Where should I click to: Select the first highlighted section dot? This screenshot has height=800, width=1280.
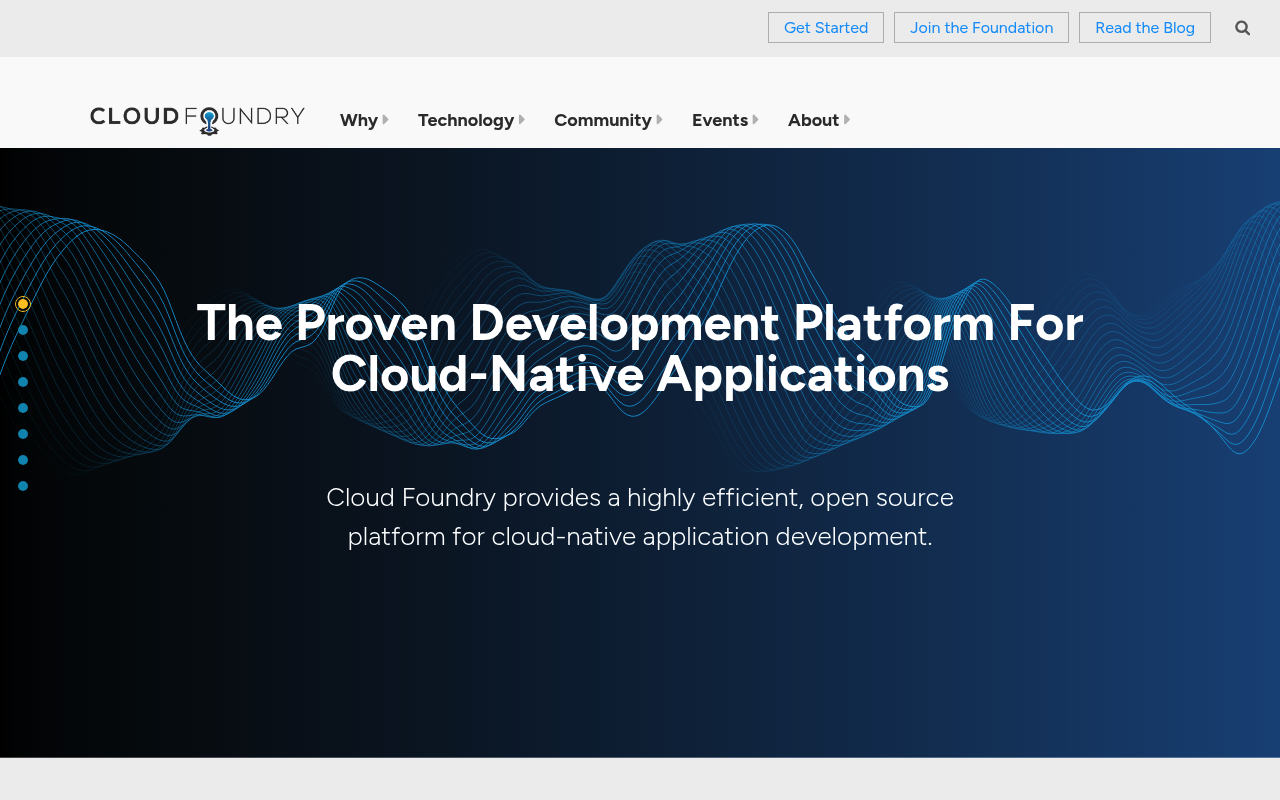tap(23, 304)
